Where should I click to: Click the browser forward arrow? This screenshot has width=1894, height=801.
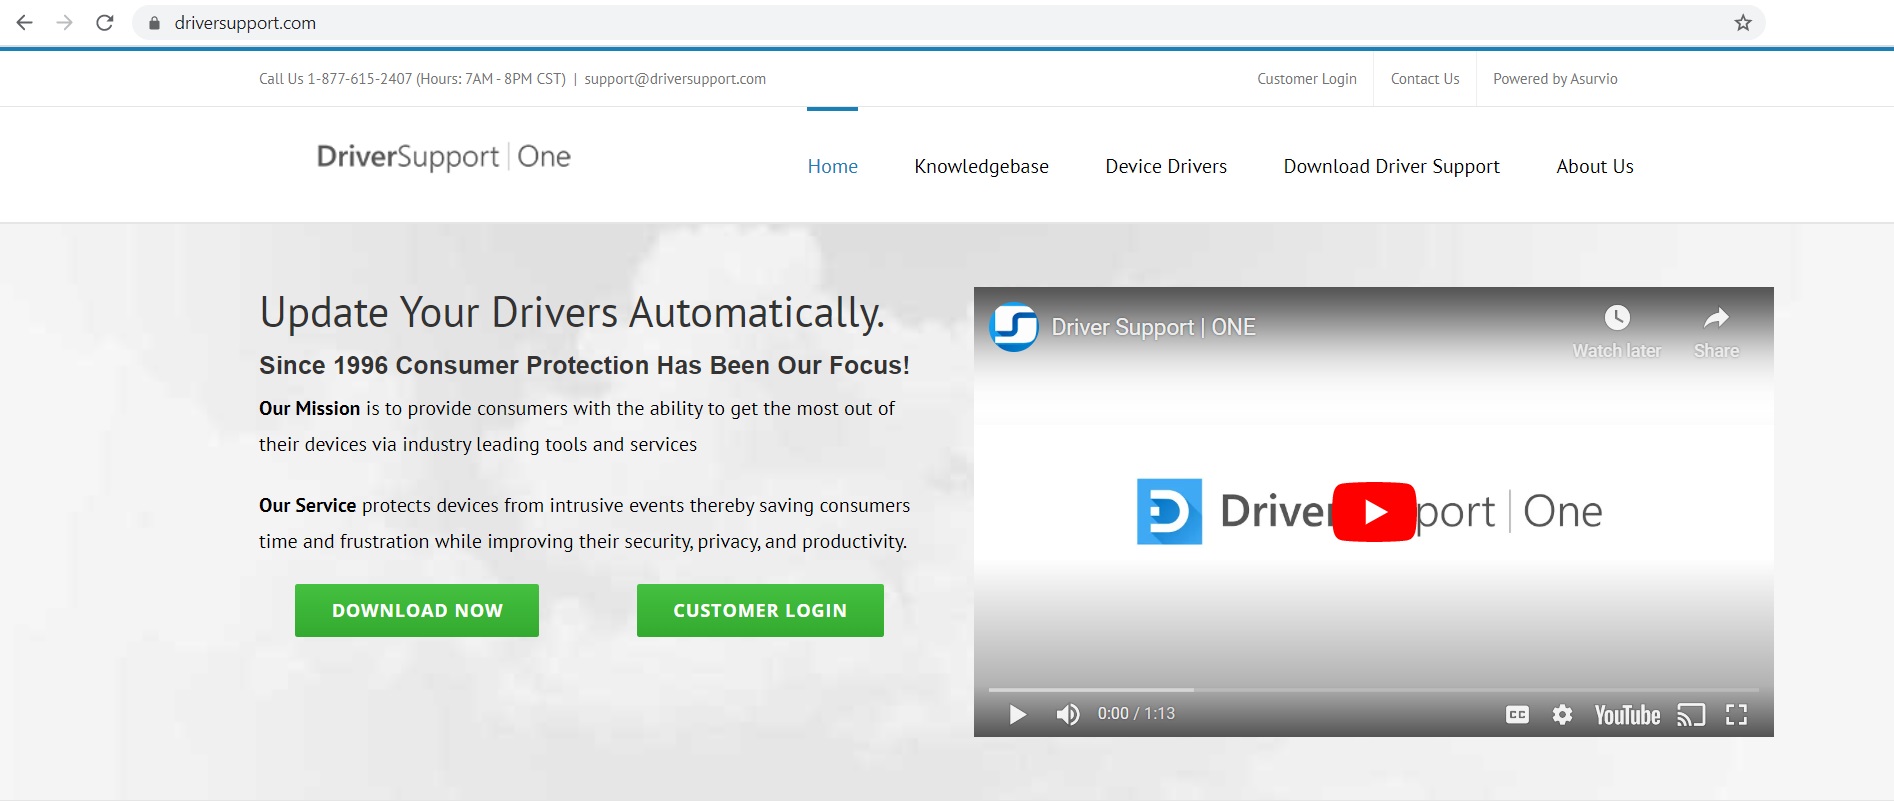65,22
